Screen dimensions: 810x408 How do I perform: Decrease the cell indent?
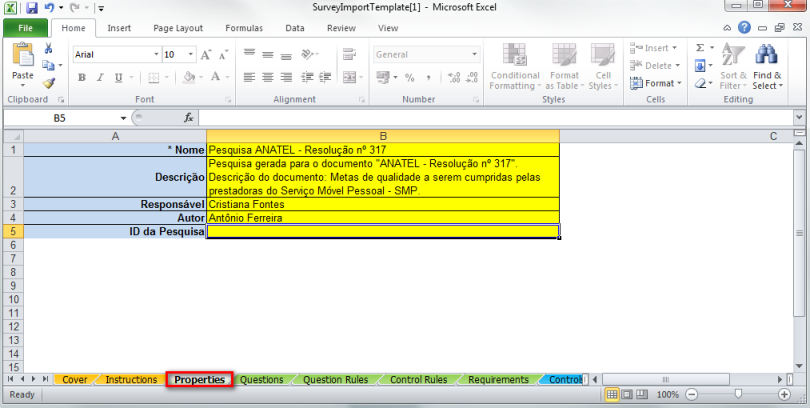tap(307, 77)
